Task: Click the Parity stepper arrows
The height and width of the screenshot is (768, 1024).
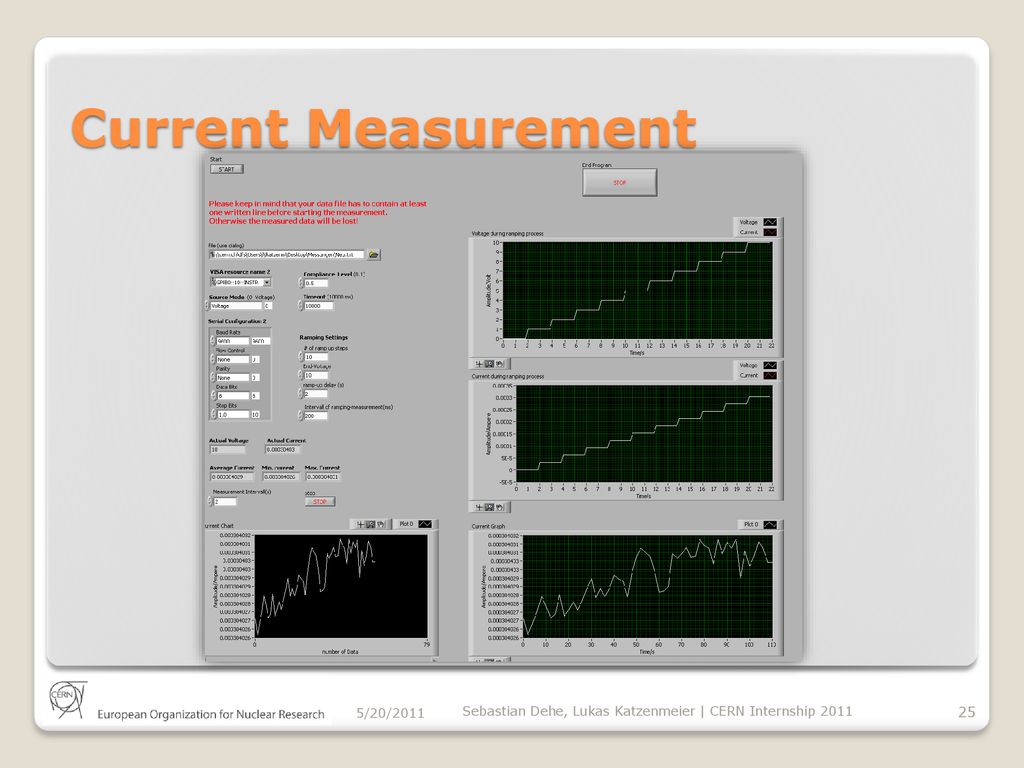Action: pos(212,377)
